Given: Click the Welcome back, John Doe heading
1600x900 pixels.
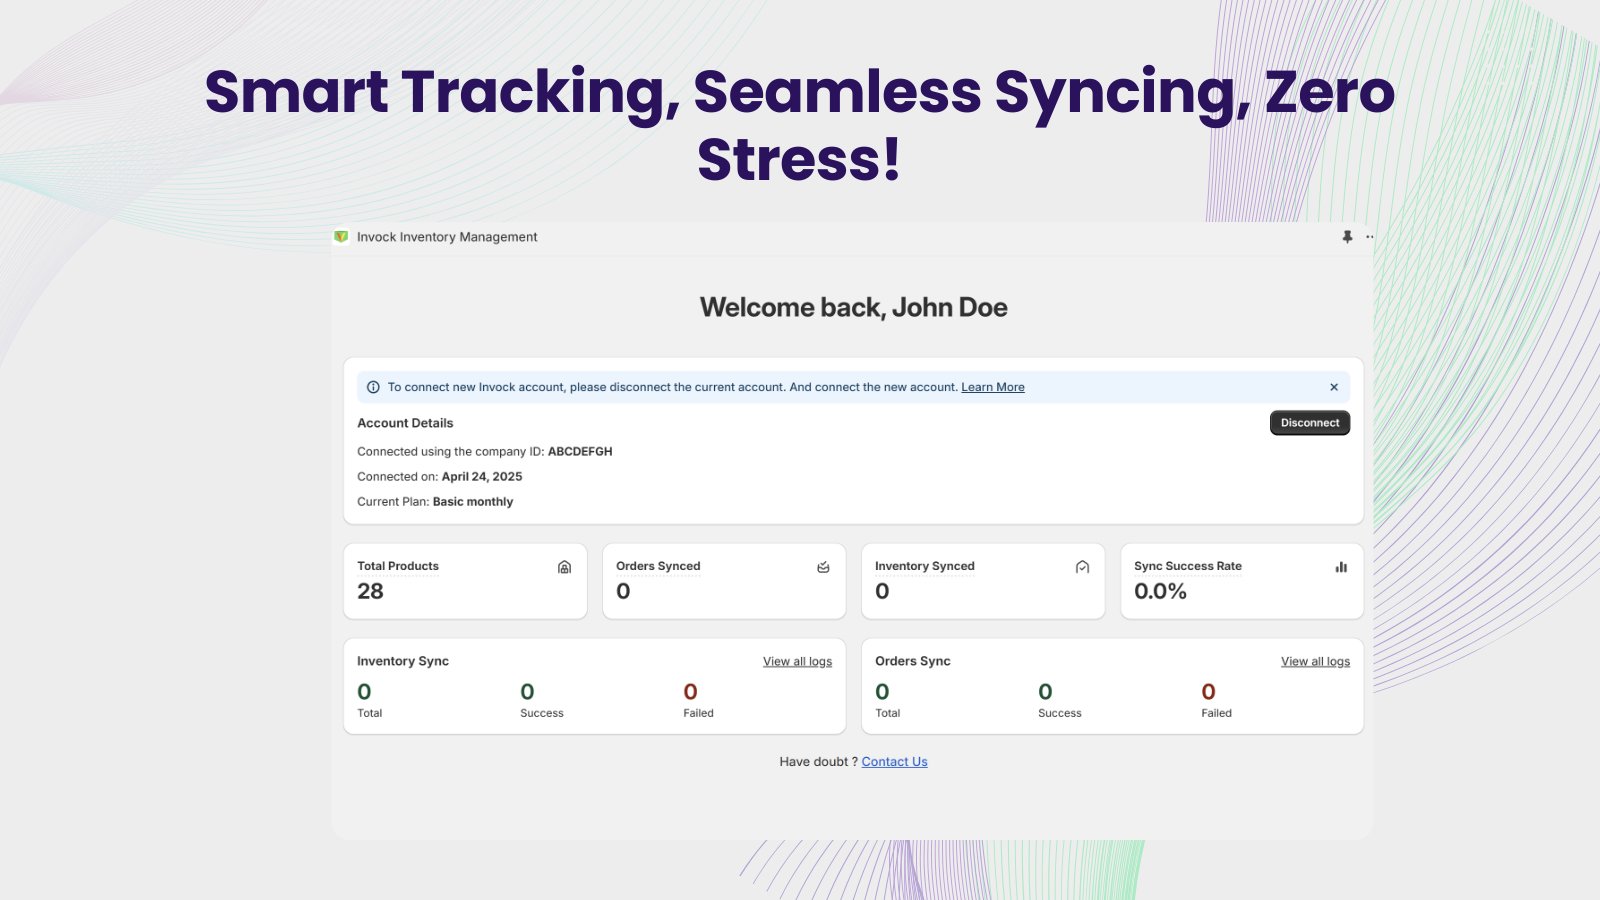Looking at the screenshot, I should click(854, 307).
